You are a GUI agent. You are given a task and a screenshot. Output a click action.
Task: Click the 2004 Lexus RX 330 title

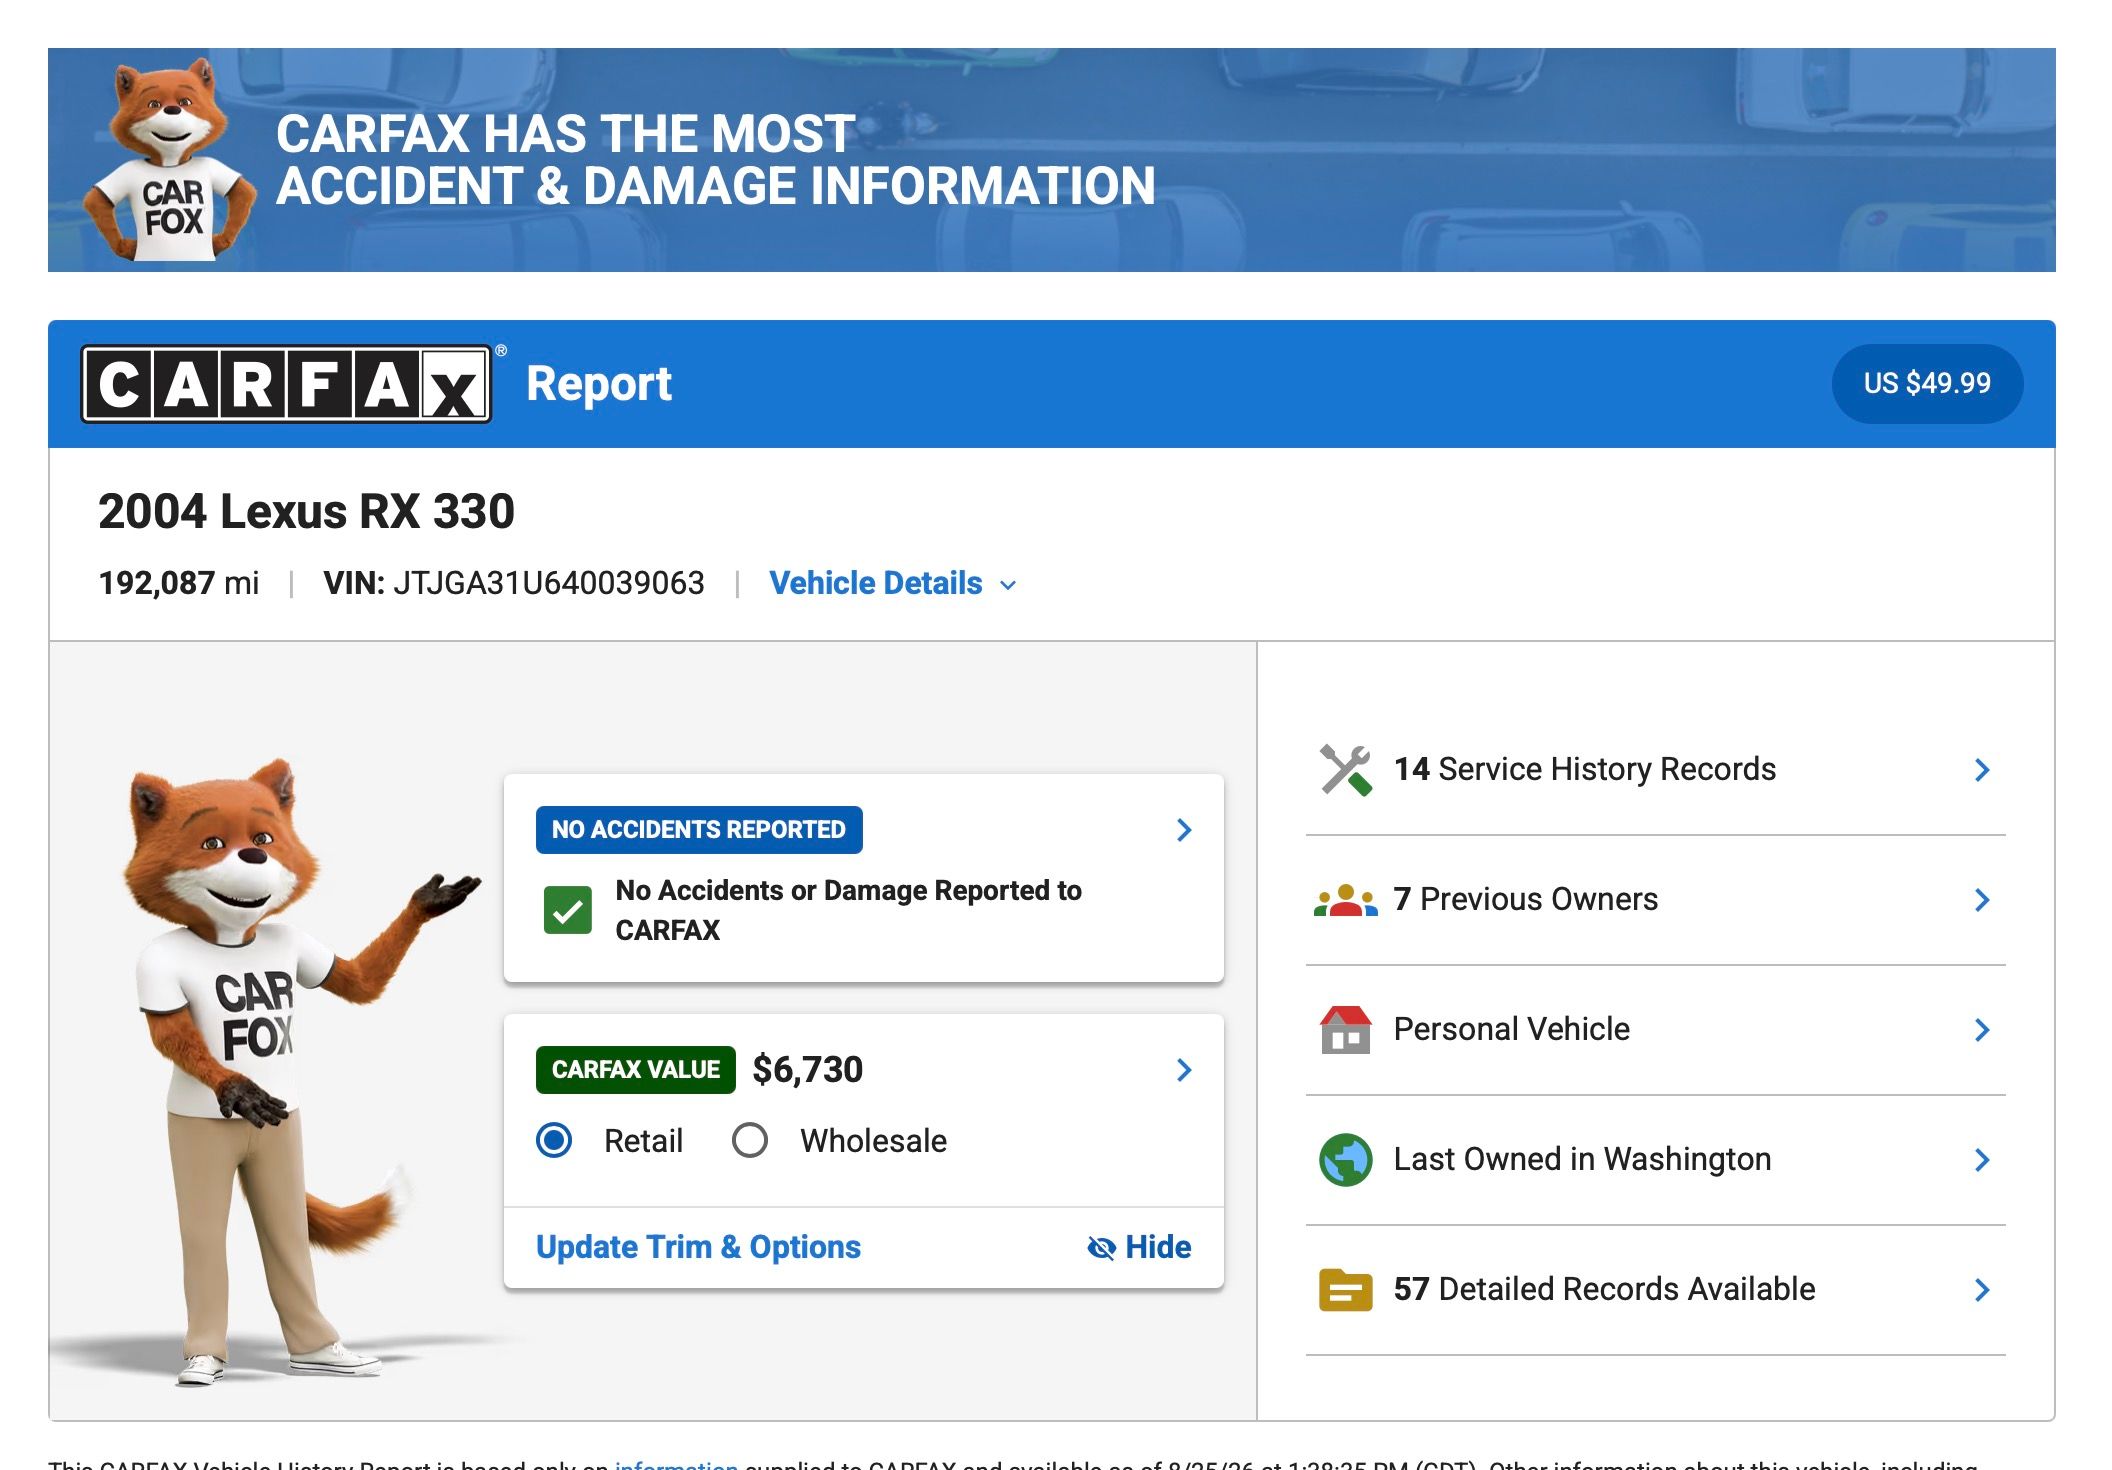coord(306,511)
